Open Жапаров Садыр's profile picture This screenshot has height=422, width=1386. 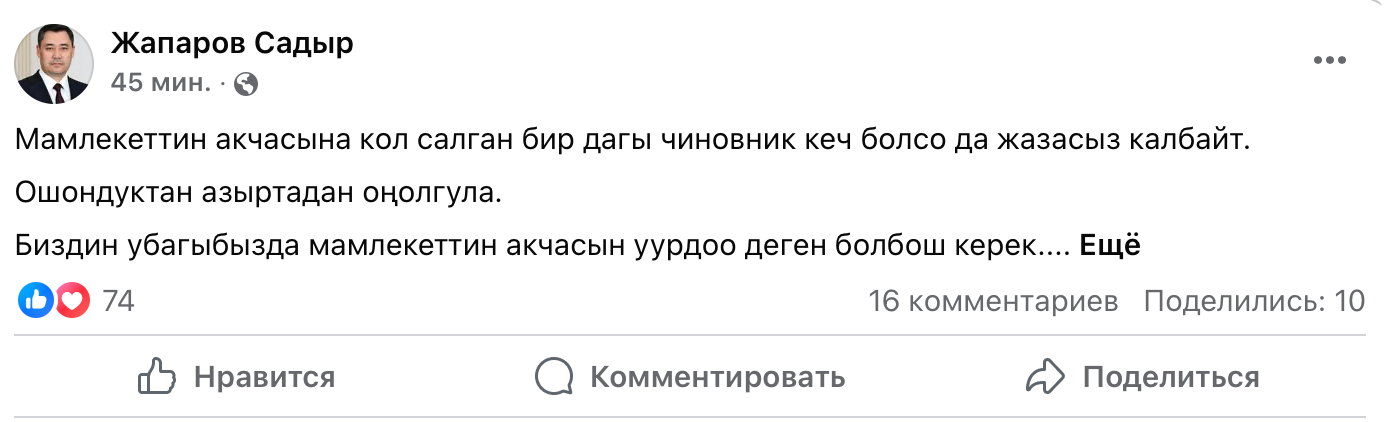(53, 65)
